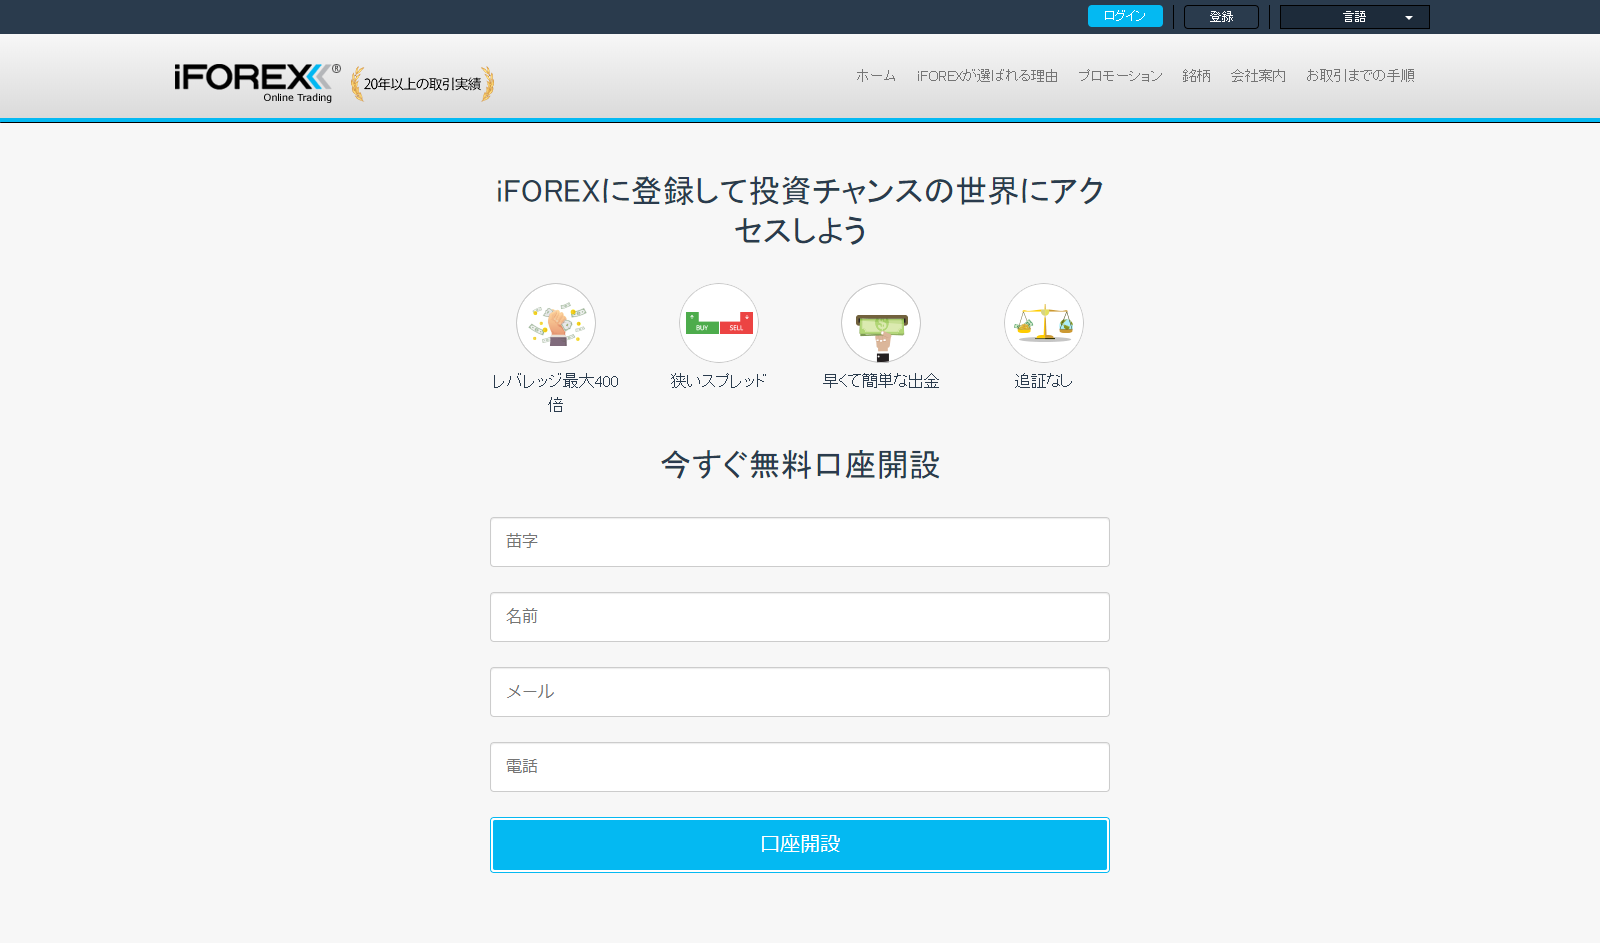This screenshot has width=1600, height=943.
Task: Click the balance scales no-margin-call icon
Action: point(1044,323)
